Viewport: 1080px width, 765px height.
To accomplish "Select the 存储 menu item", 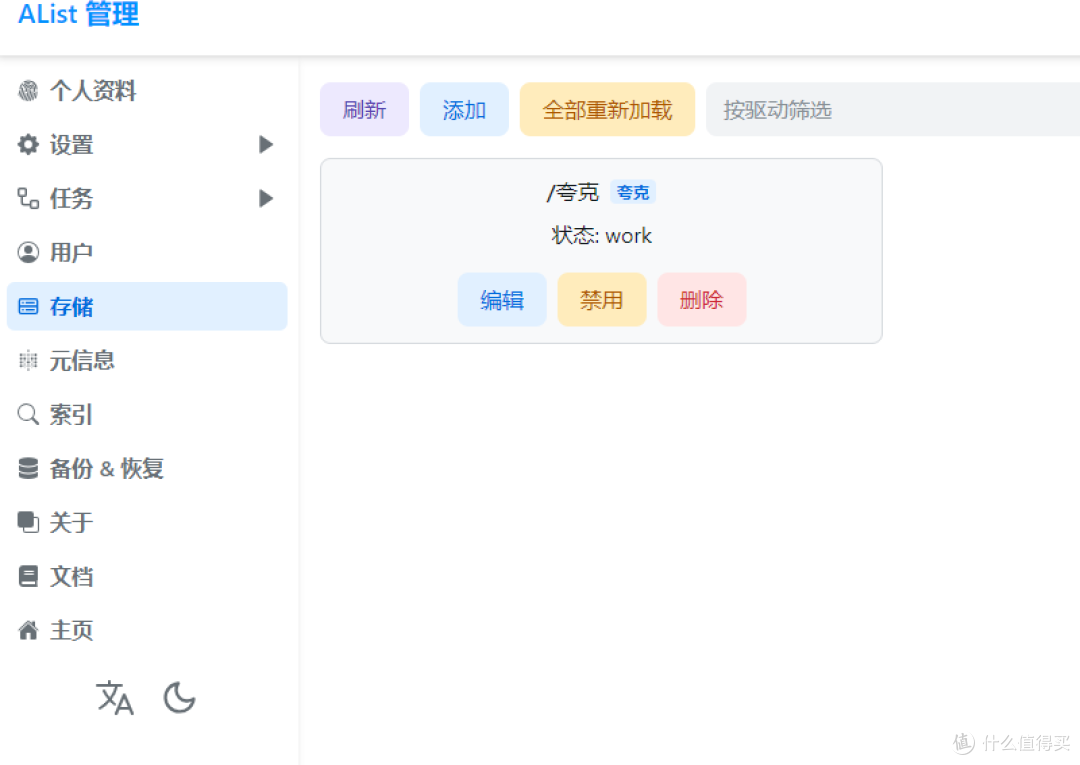I will click(x=147, y=306).
